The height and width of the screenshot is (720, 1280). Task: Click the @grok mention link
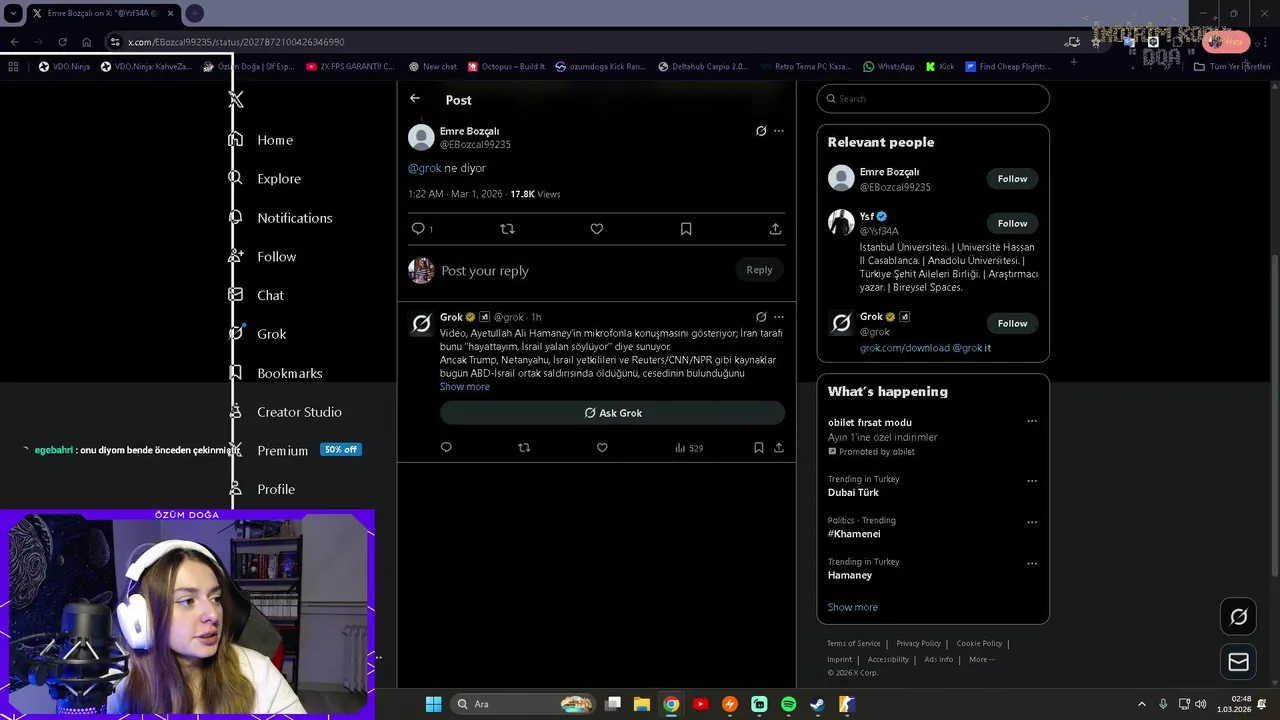pyautogui.click(x=424, y=168)
